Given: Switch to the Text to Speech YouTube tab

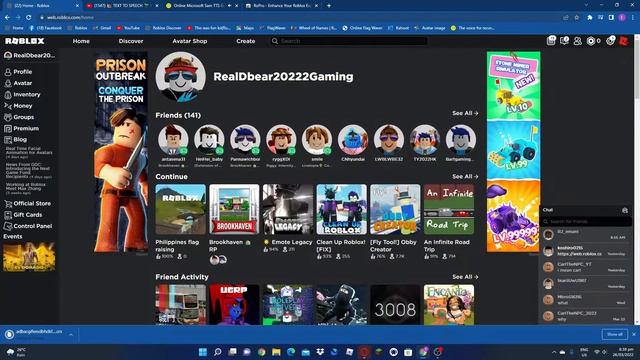Looking at the screenshot, I should (x=121, y=6).
